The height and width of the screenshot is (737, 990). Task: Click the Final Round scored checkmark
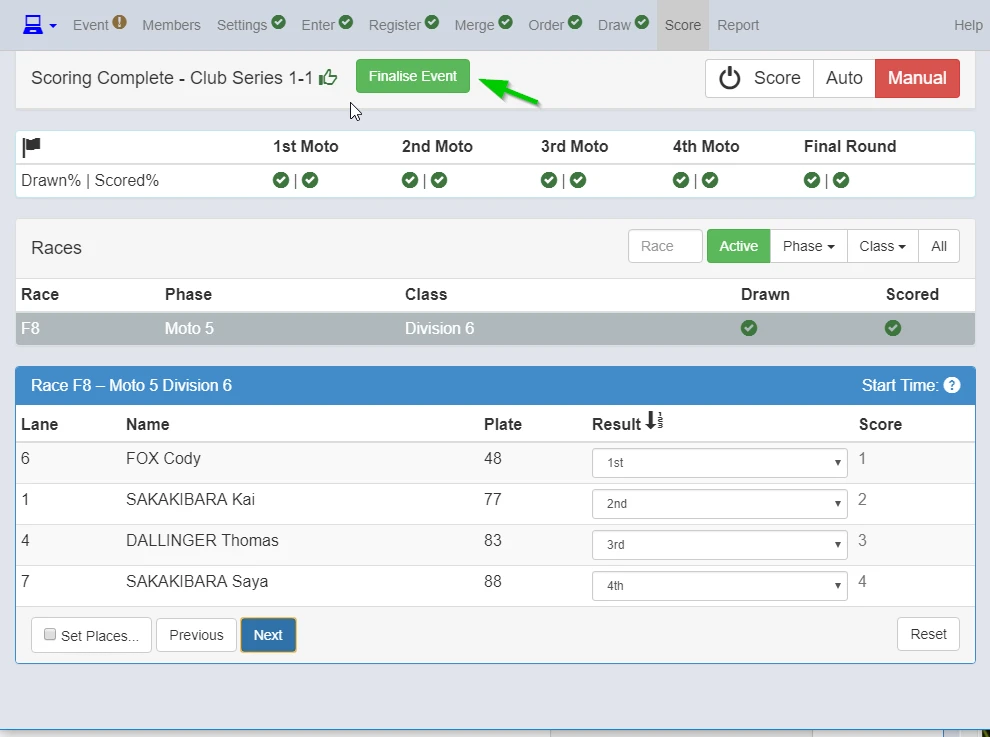pyautogui.click(x=841, y=181)
